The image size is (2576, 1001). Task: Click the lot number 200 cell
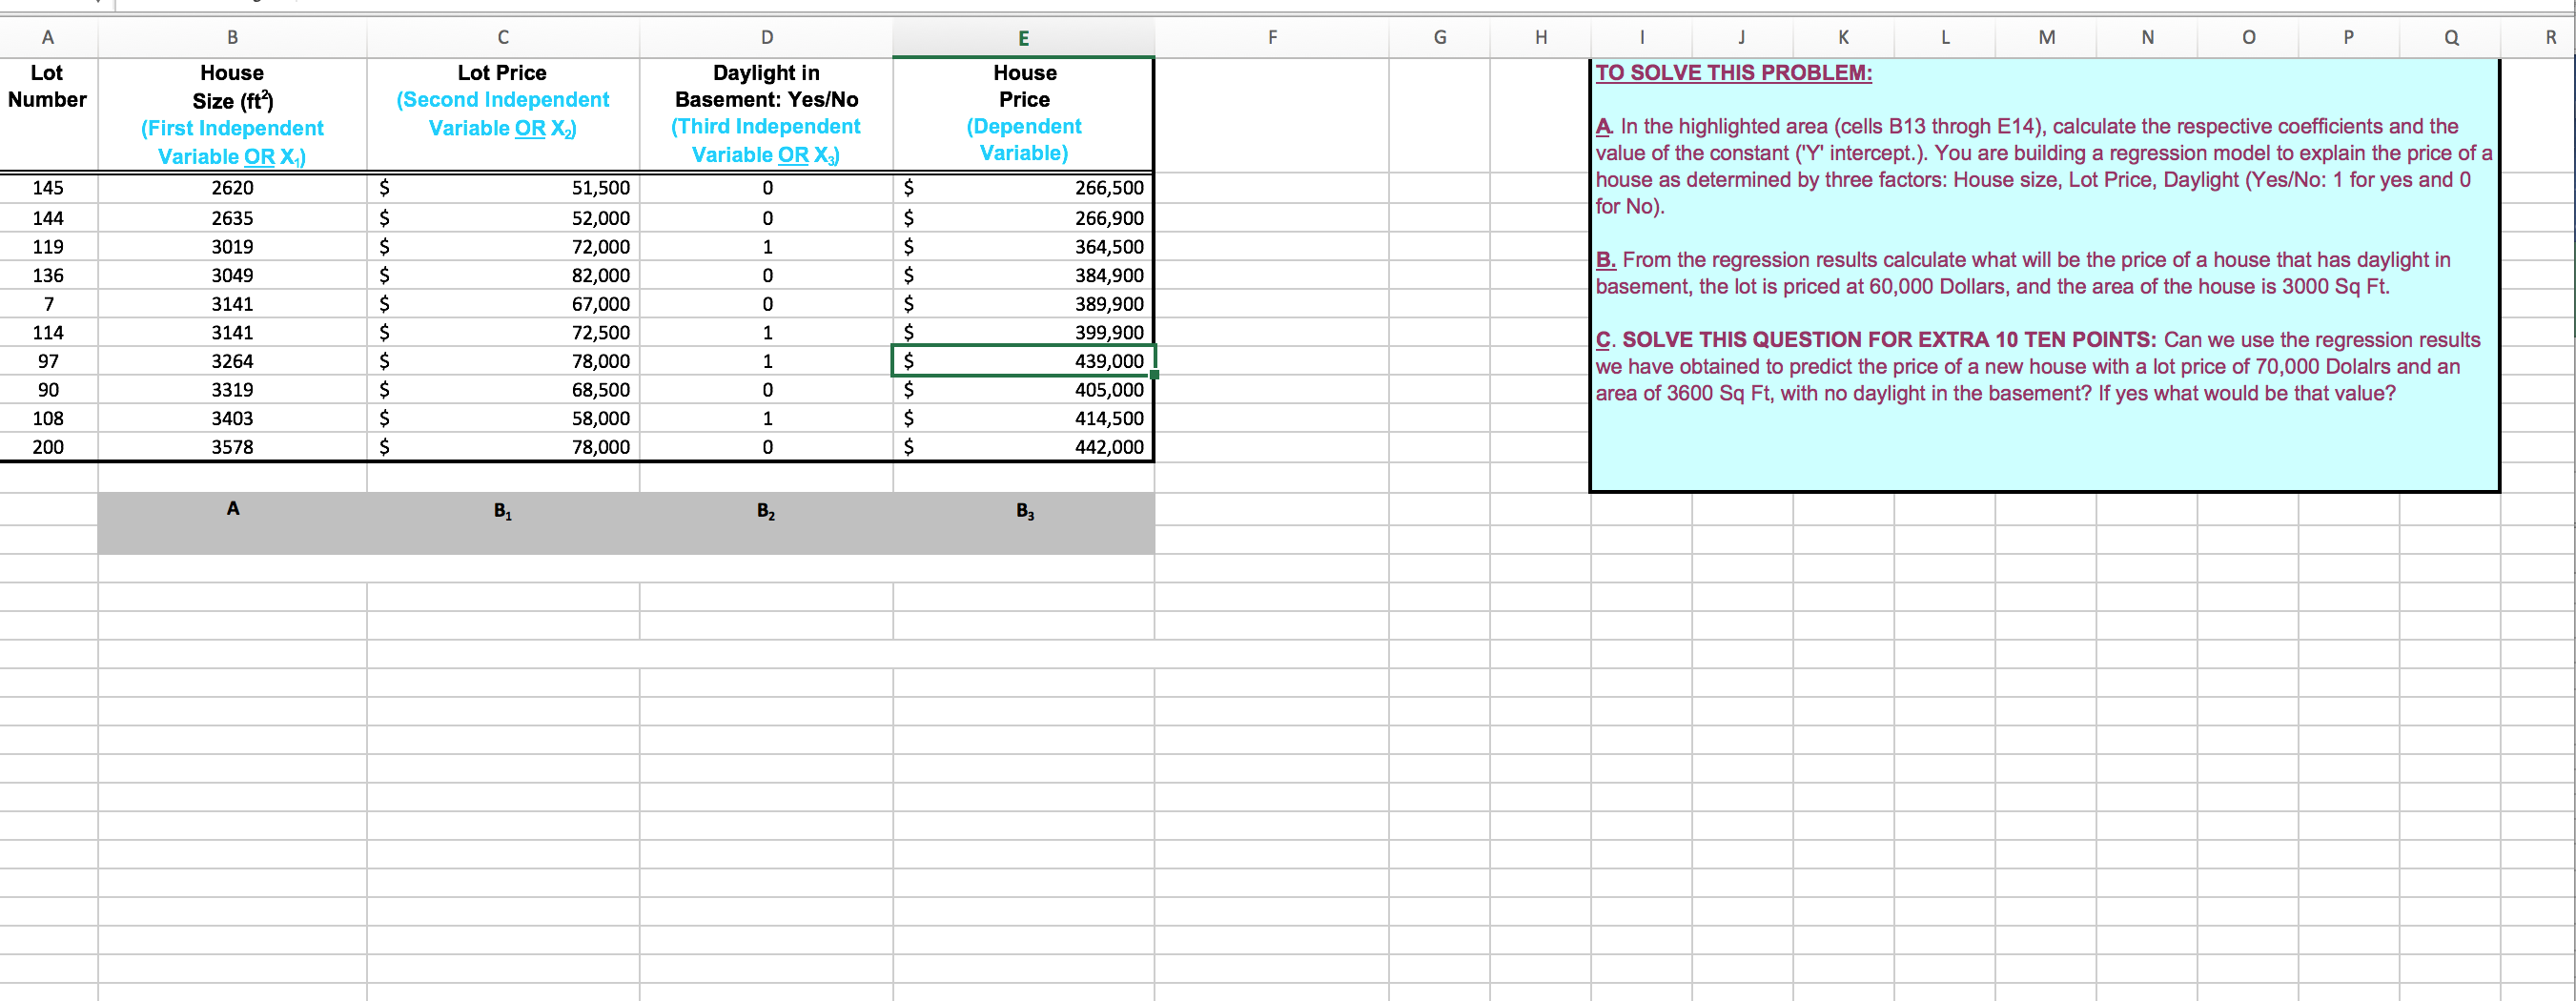tap(48, 447)
